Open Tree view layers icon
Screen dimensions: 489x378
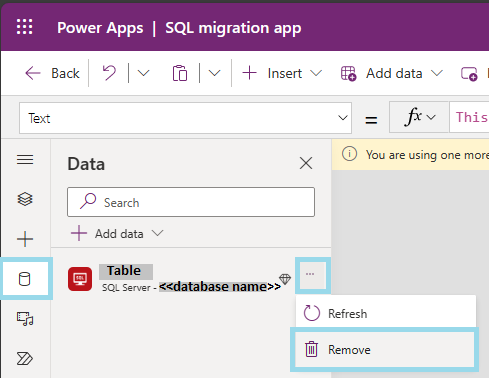click(x=25, y=199)
